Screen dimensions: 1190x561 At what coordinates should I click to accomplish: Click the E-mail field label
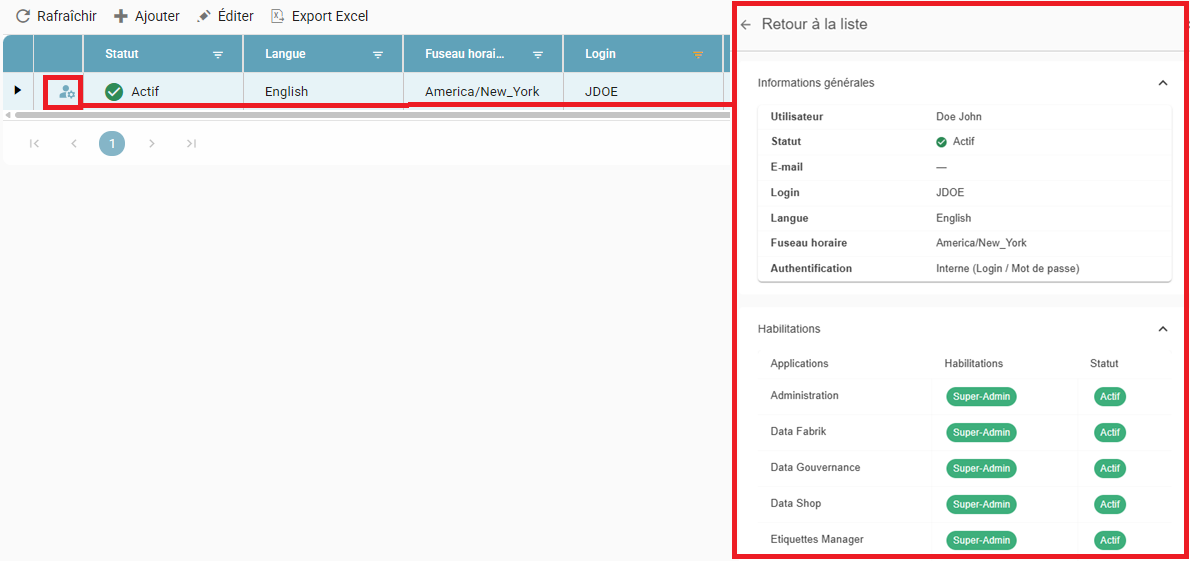pyautogui.click(x=787, y=167)
